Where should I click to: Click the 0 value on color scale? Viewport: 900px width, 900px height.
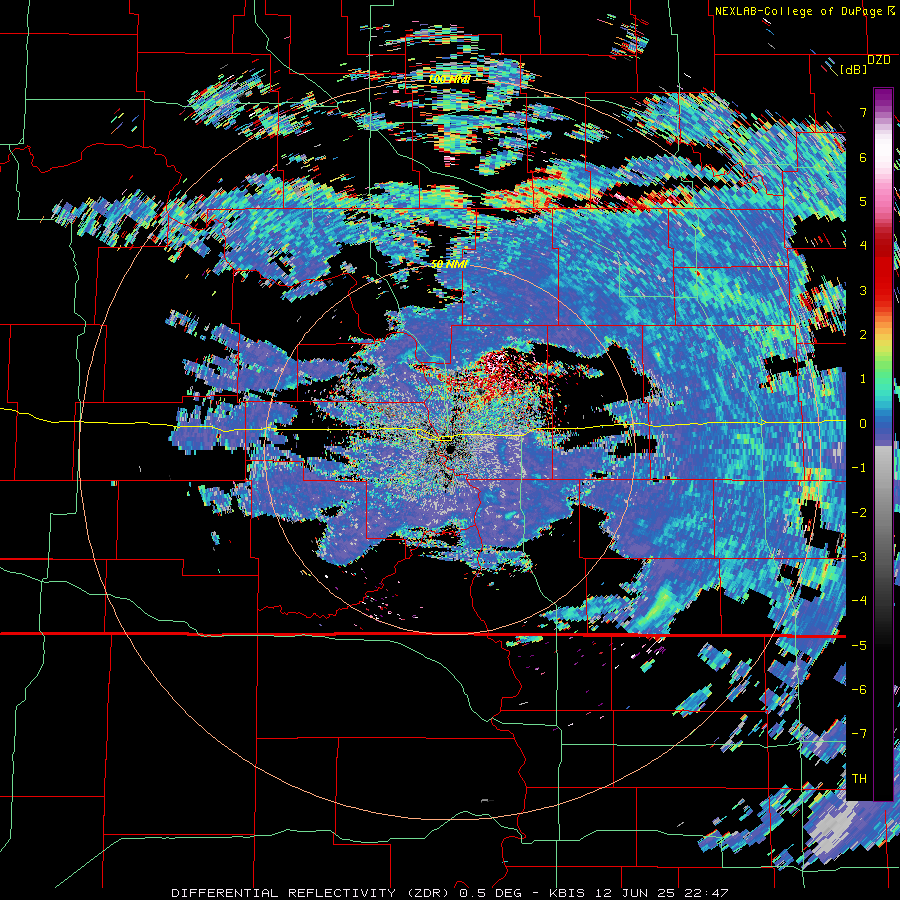(863, 424)
